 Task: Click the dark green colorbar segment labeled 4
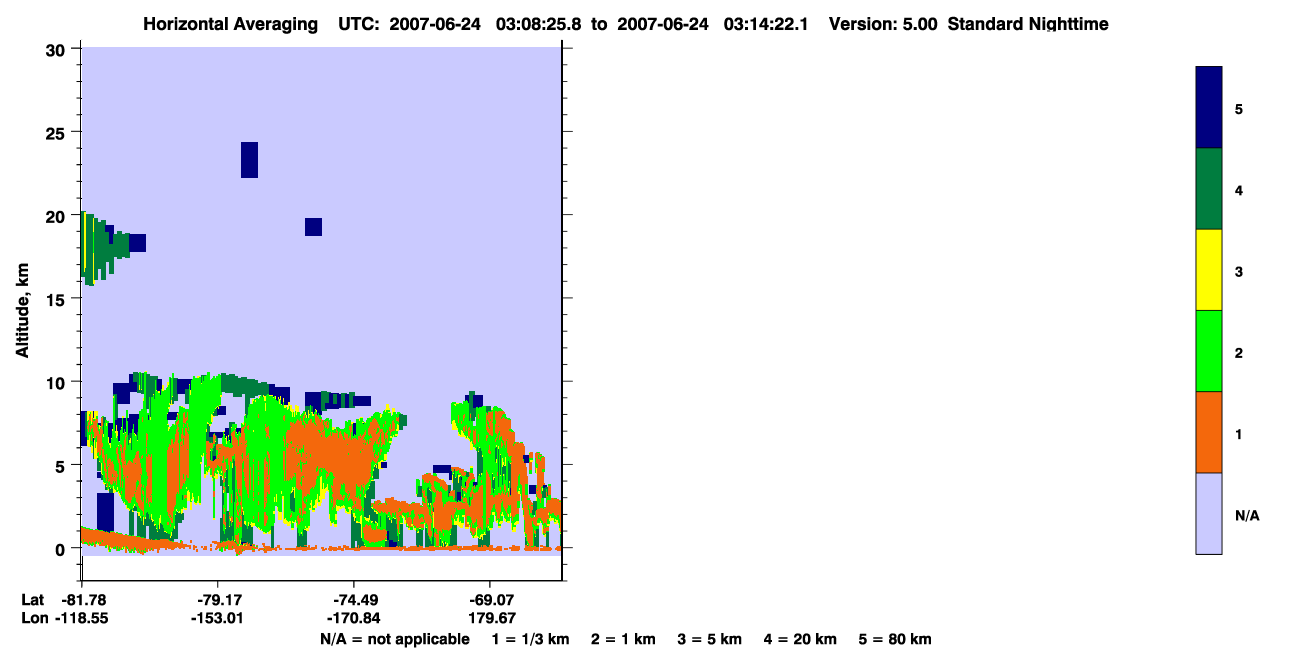coord(1209,189)
